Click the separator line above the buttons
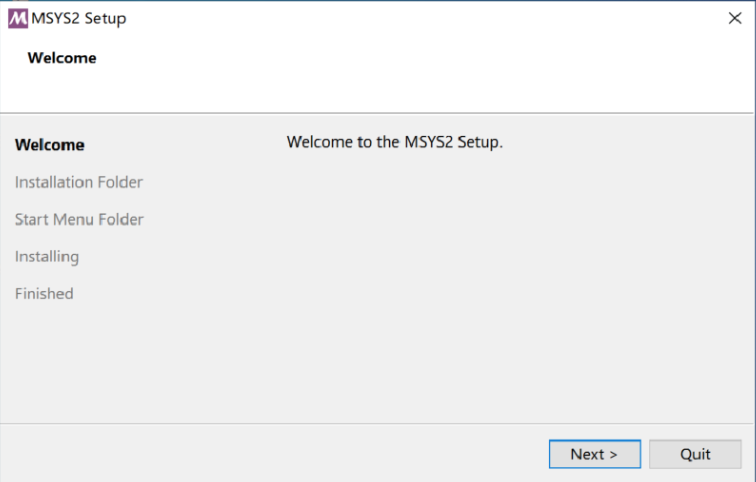The width and height of the screenshot is (756, 482). point(378,423)
